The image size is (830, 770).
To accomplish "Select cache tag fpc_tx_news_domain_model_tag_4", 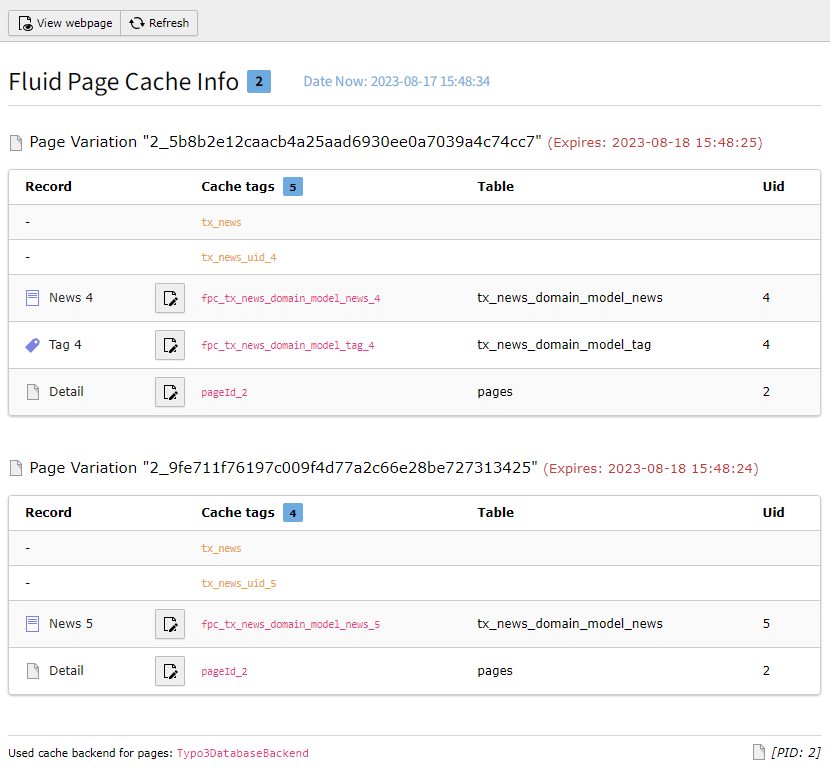I will coord(288,346).
